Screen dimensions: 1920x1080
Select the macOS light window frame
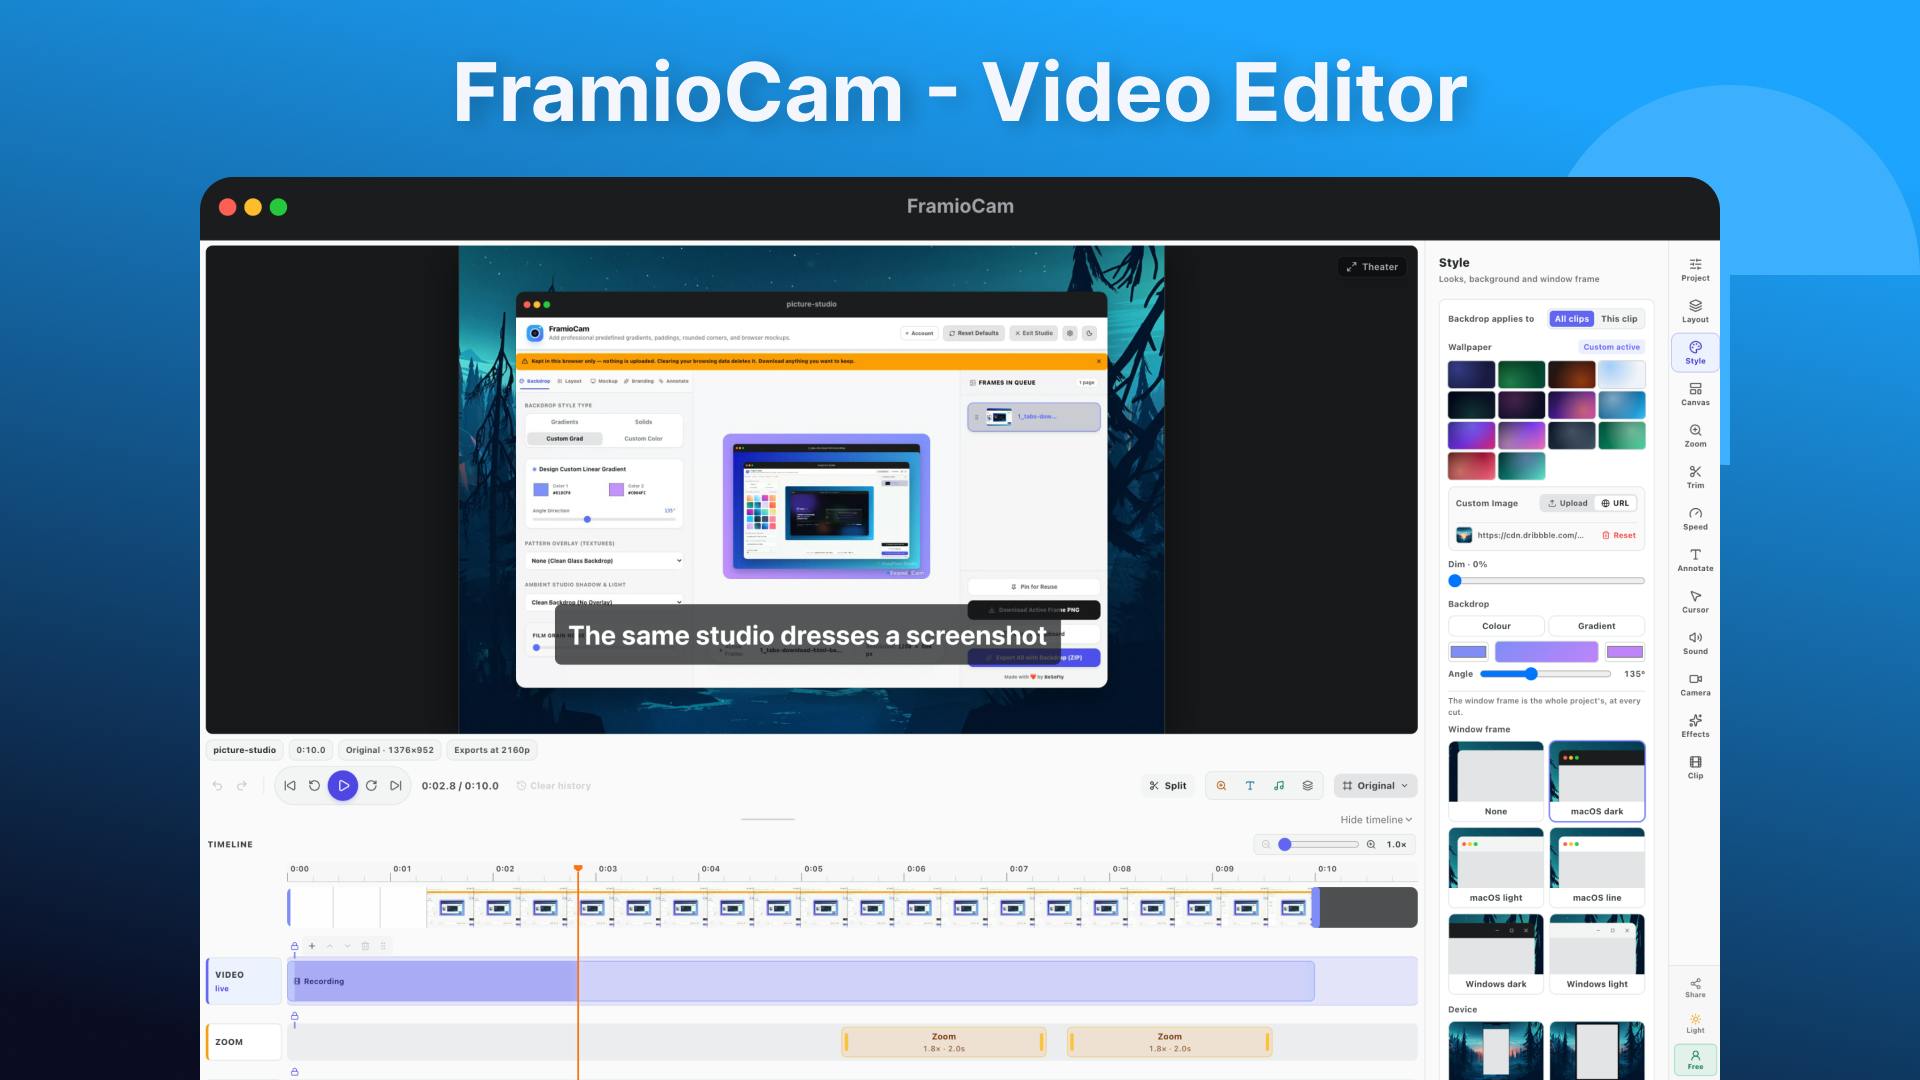click(1496, 867)
